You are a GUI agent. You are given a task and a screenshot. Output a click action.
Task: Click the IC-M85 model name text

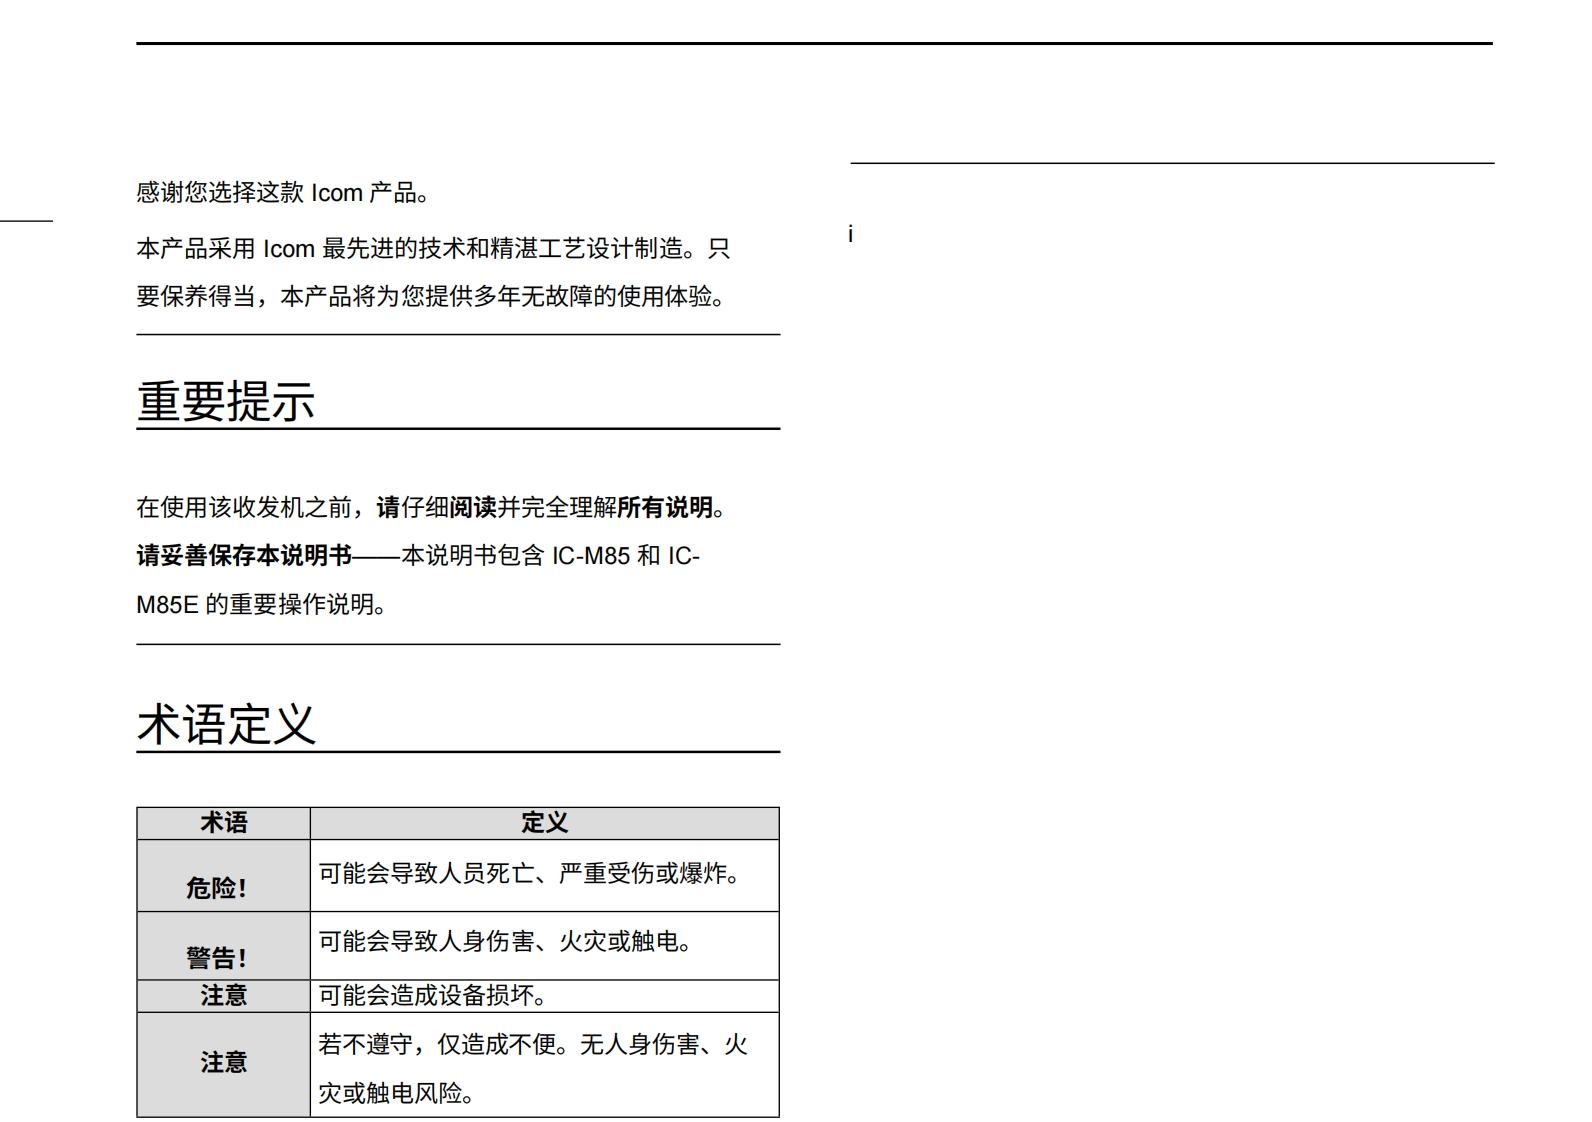591,556
